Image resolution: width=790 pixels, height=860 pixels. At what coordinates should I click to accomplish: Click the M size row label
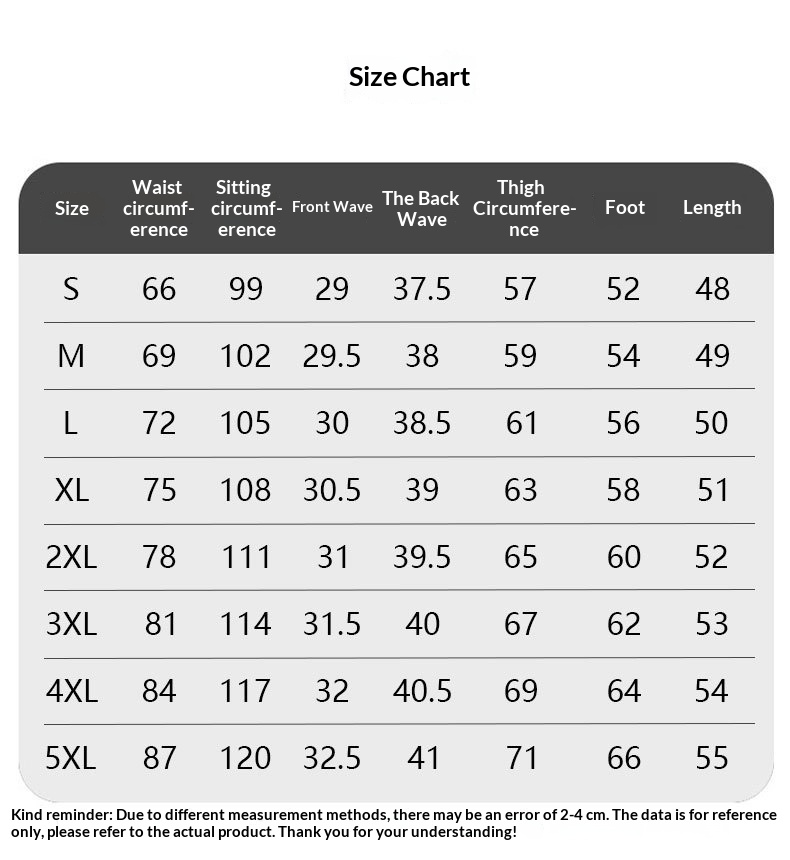[x=71, y=356]
